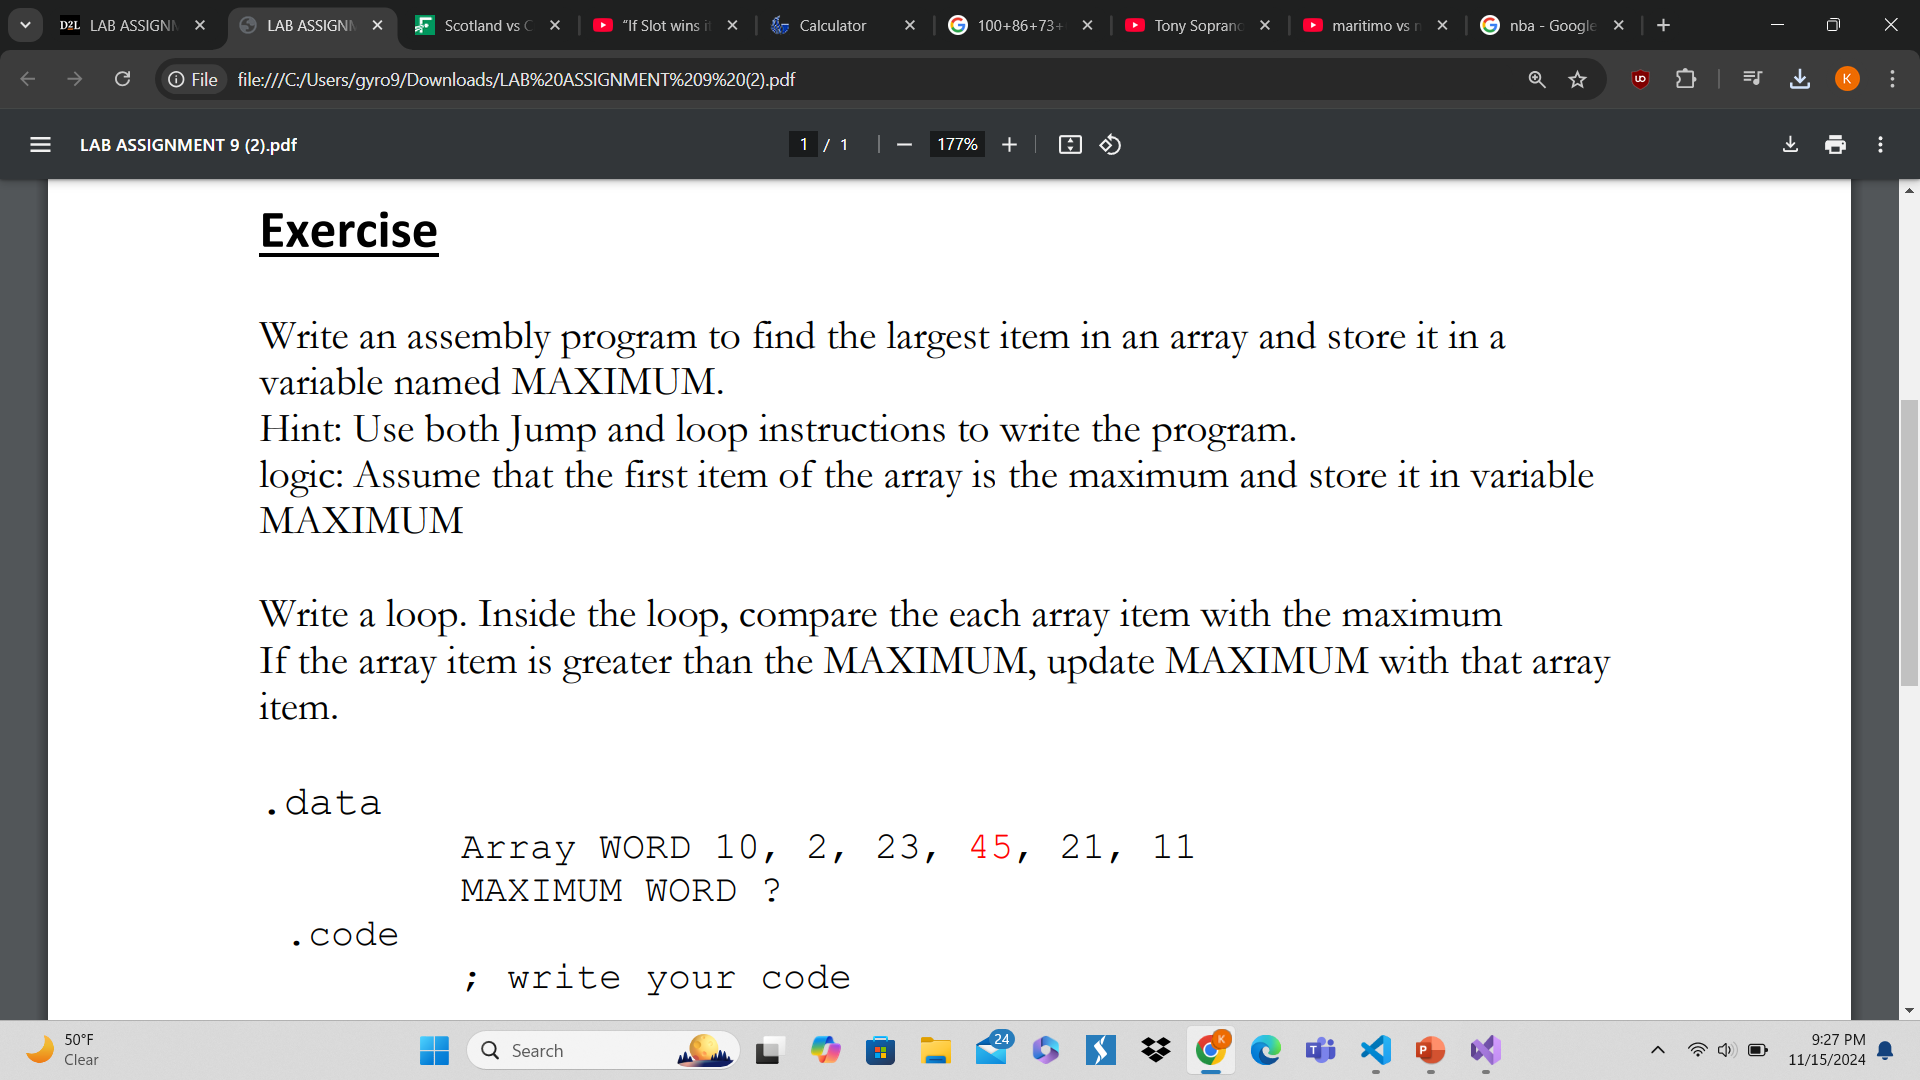Enable the browser ad-block toggle icon

click(1638, 79)
